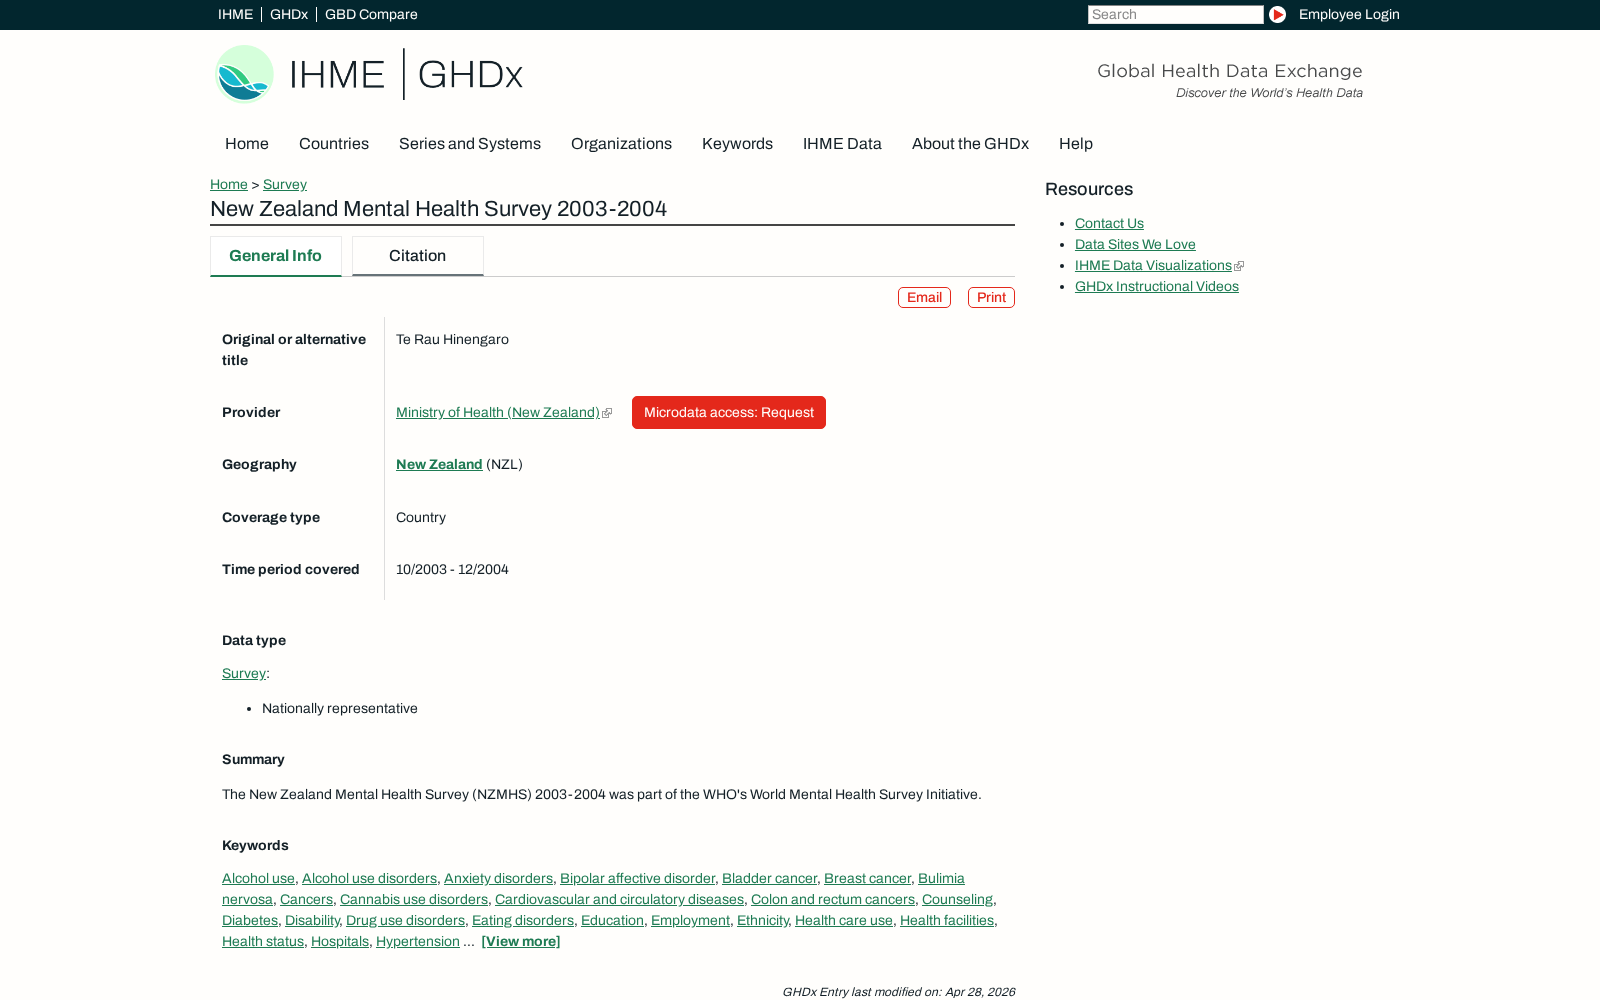Go to Home in main navigation
The width and height of the screenshot is (1600, 1000).
point(247,144)
